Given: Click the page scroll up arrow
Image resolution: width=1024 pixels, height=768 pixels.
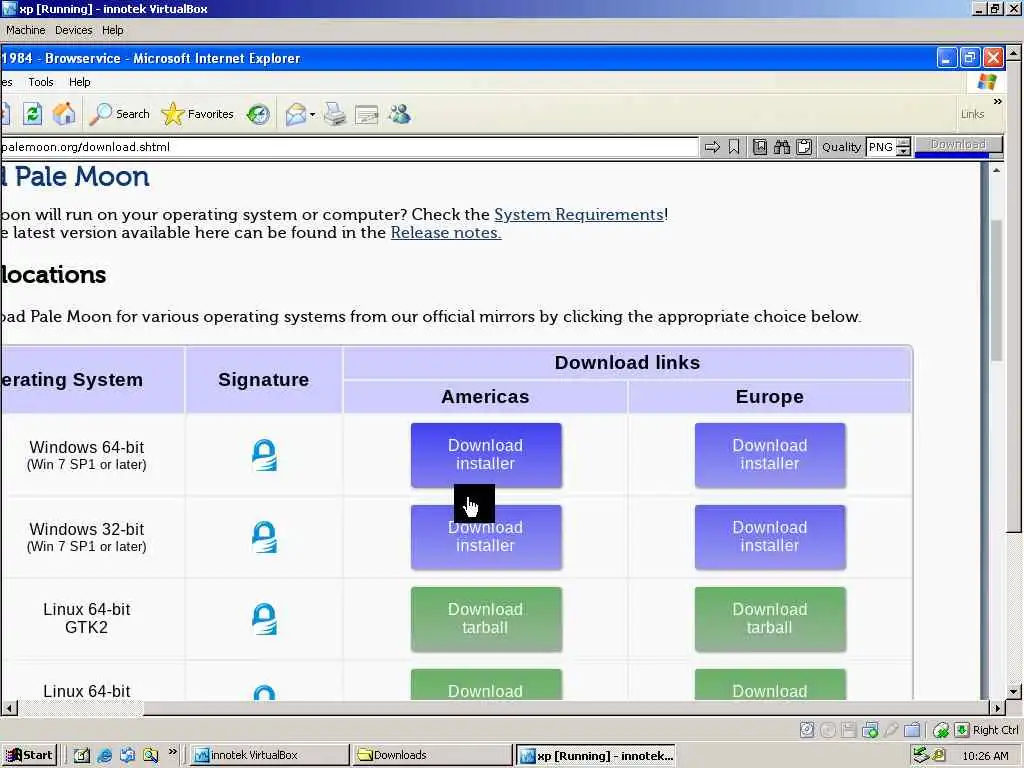Looking at the screenshot, I should click(x=996, y=170).
